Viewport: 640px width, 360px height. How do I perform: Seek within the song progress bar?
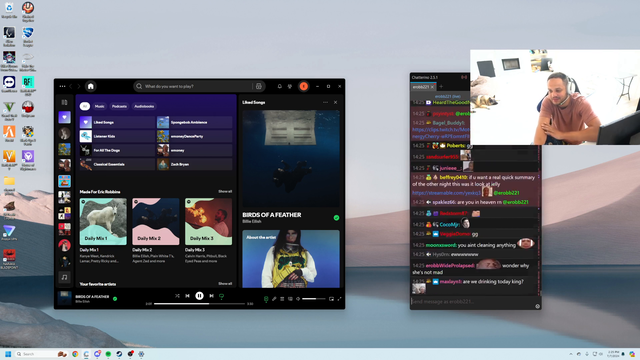point(199,304)
